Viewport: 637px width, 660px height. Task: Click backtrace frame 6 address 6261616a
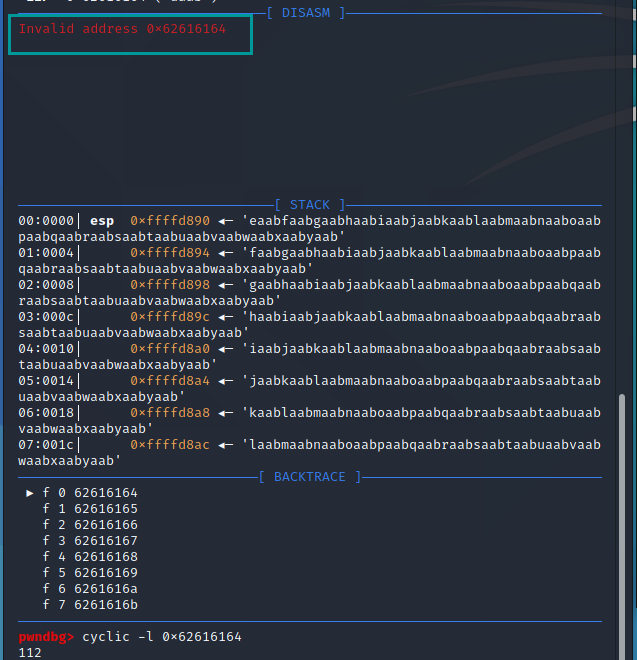[106, 589]
